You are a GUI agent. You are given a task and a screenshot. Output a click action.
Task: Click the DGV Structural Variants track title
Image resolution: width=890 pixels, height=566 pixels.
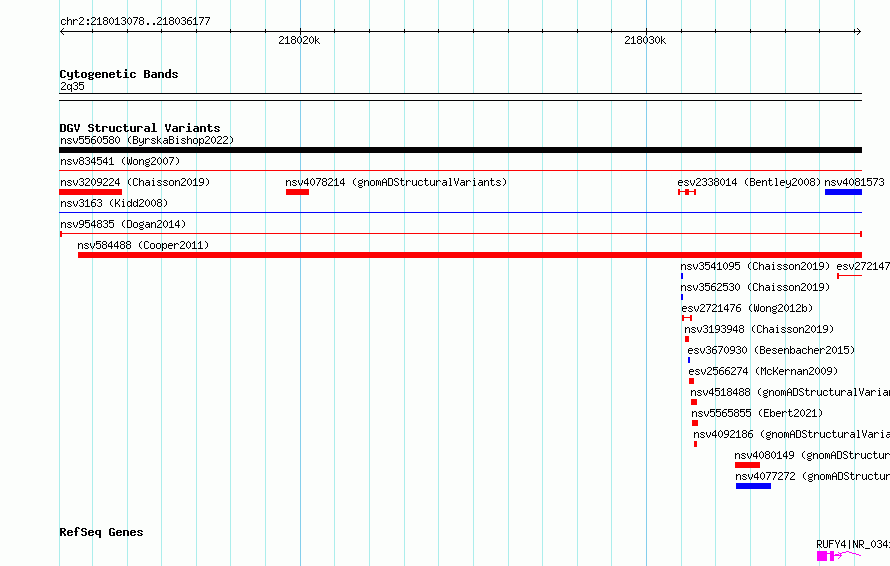(x=140, y=128)
